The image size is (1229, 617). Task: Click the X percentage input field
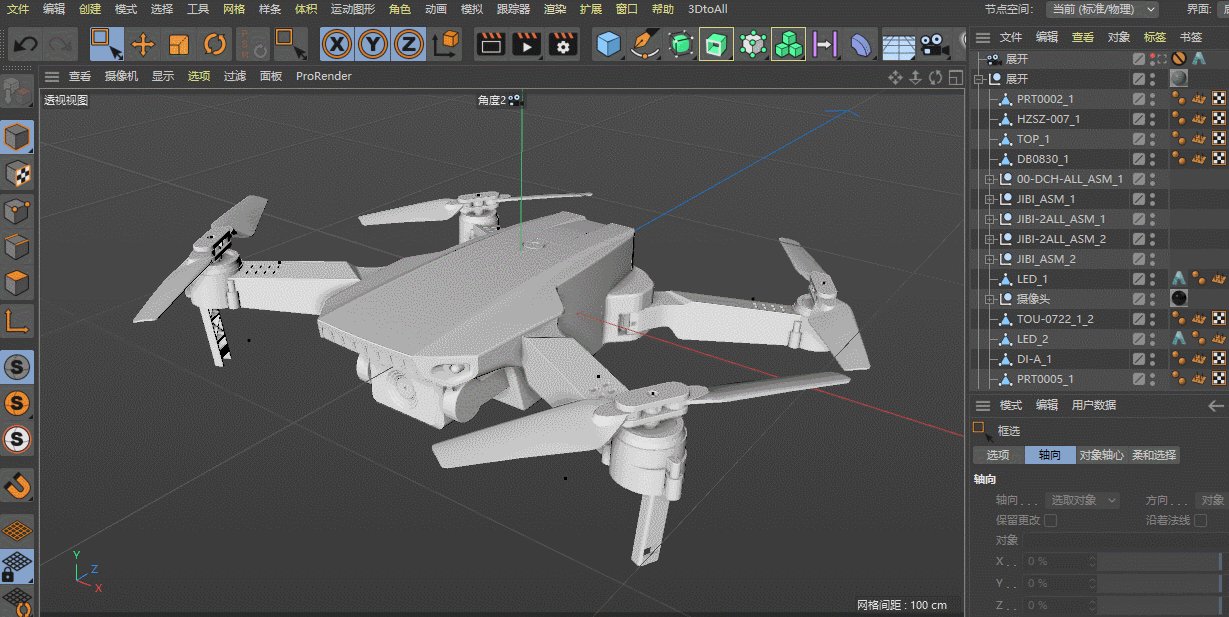pyautogui.click(x=1059, y=562)
